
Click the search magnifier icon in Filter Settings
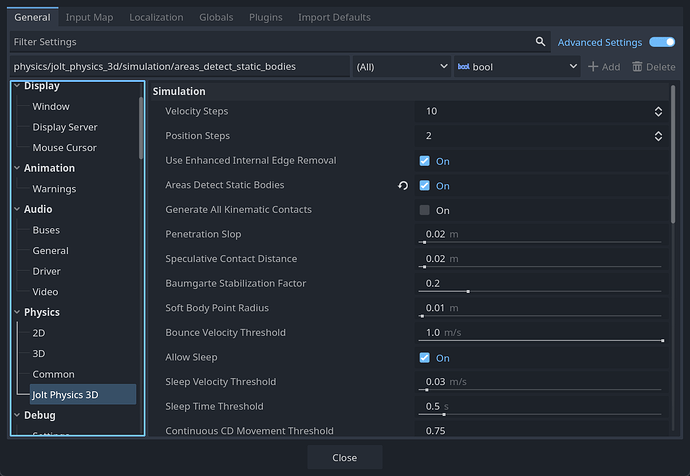[x=540, y=42]
